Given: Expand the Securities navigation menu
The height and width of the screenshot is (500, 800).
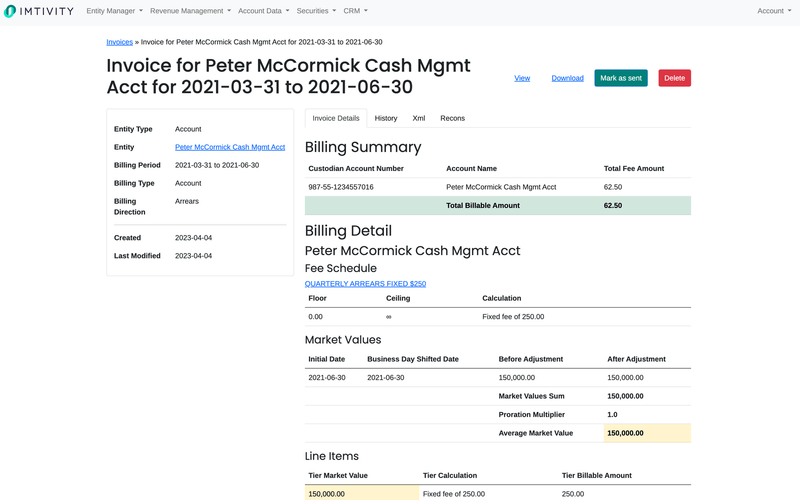Looking at the screenshot, I should tap(316, 11).
